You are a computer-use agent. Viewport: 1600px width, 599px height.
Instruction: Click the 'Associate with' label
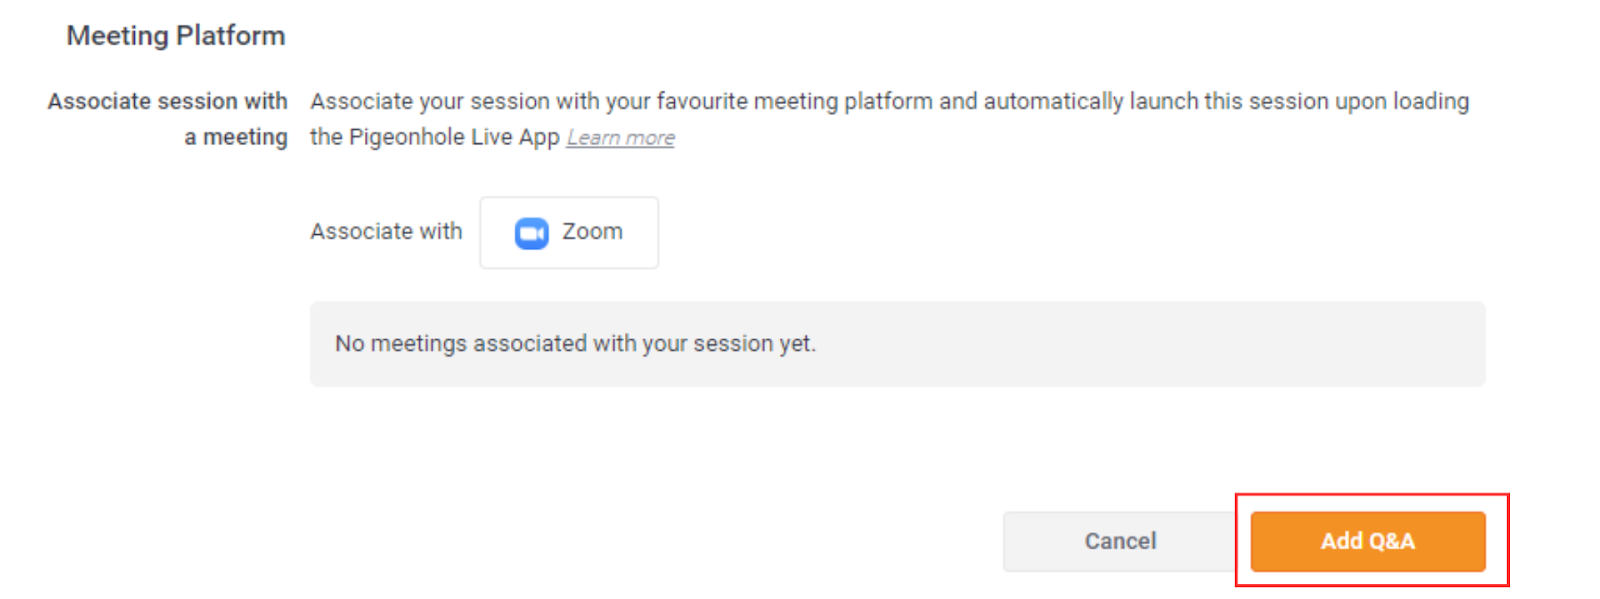click(x=386, y=232)
